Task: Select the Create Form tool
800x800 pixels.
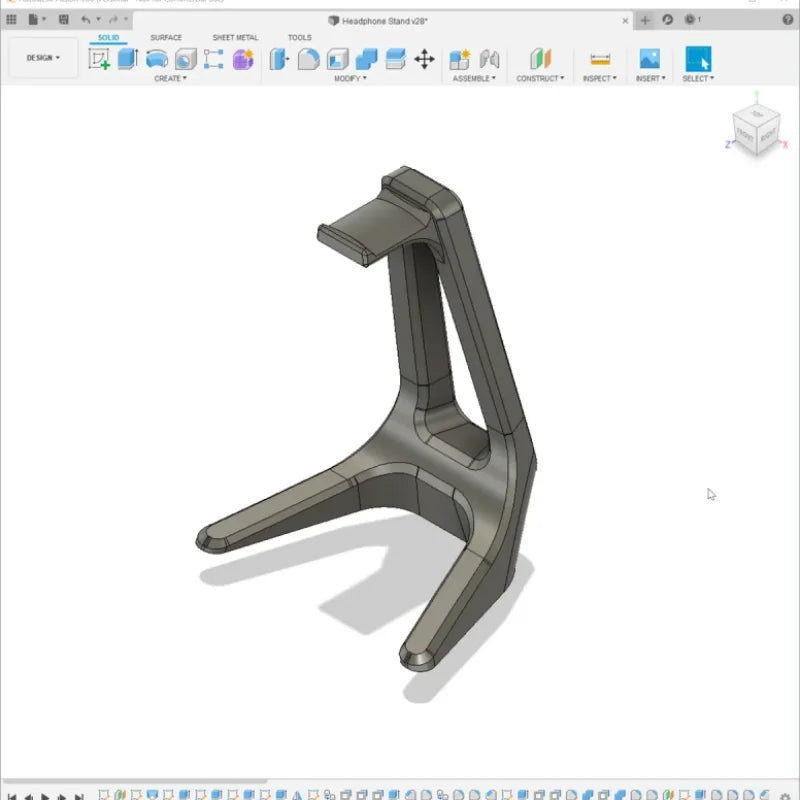Action: coord(243,59)
